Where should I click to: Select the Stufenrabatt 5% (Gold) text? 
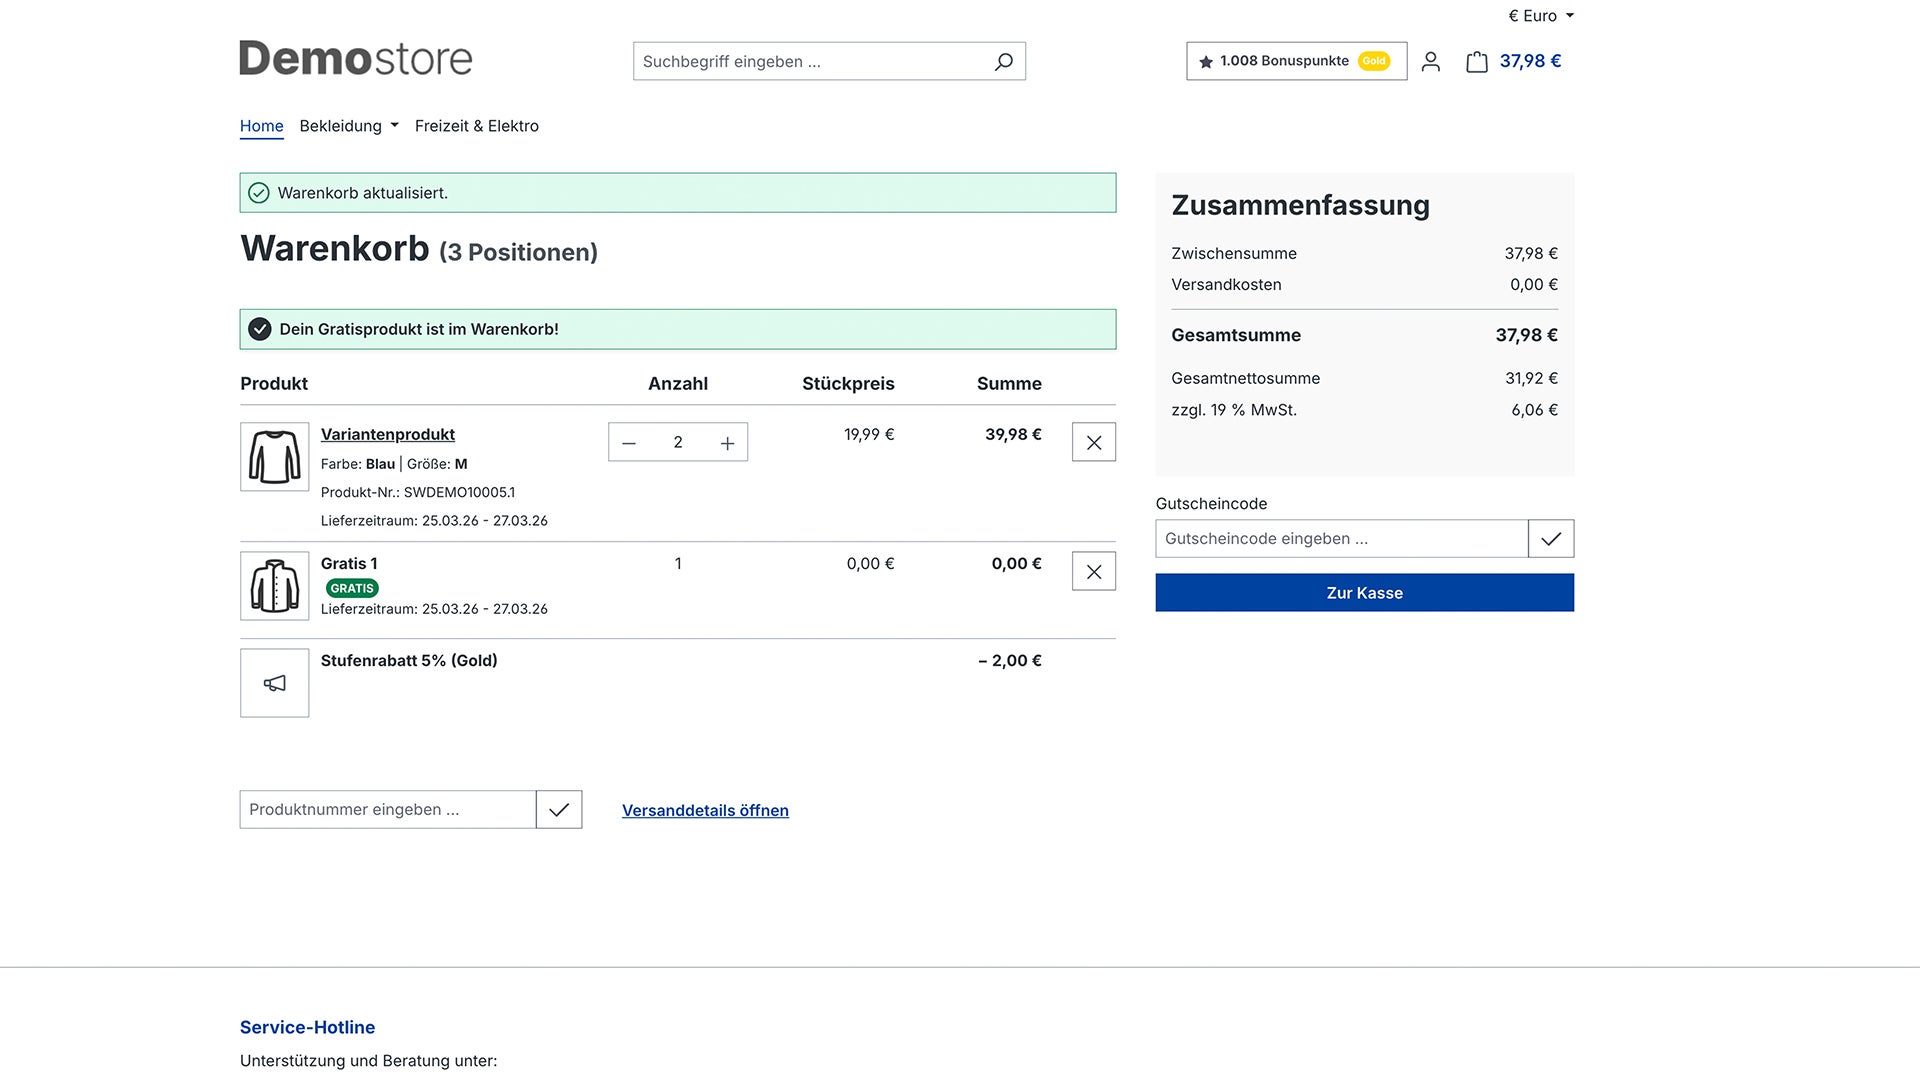[409, 660]
